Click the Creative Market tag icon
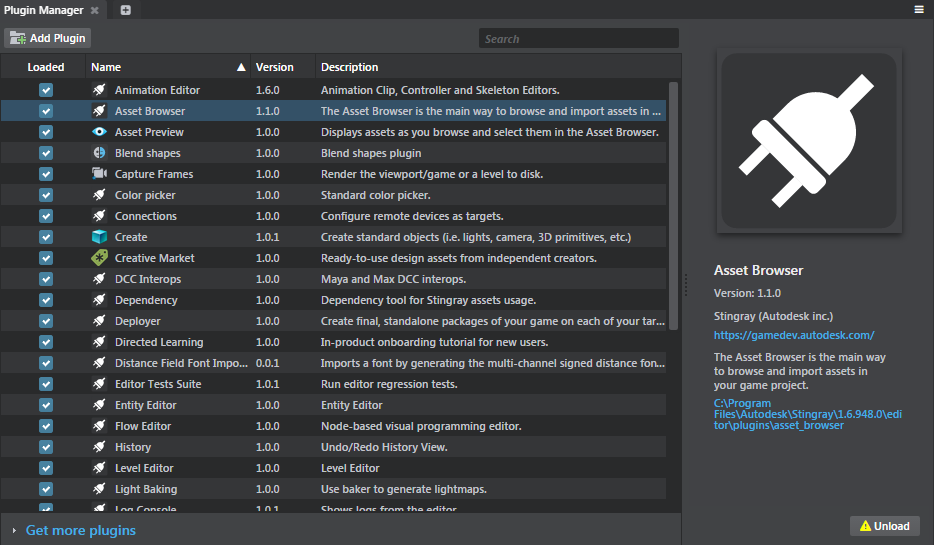934x545 pixels. coord(99,258)
